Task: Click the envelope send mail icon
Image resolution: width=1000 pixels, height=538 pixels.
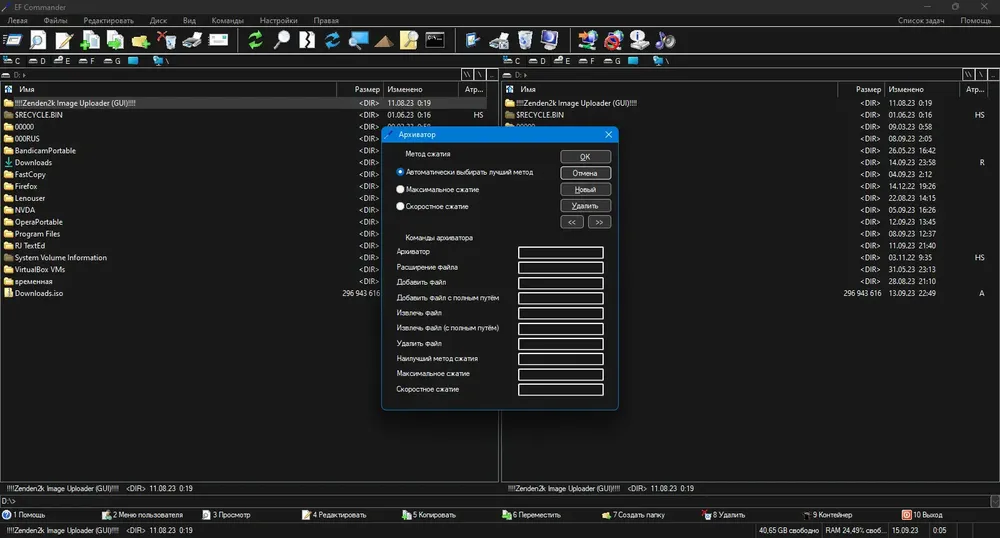Action: (218, 40)
